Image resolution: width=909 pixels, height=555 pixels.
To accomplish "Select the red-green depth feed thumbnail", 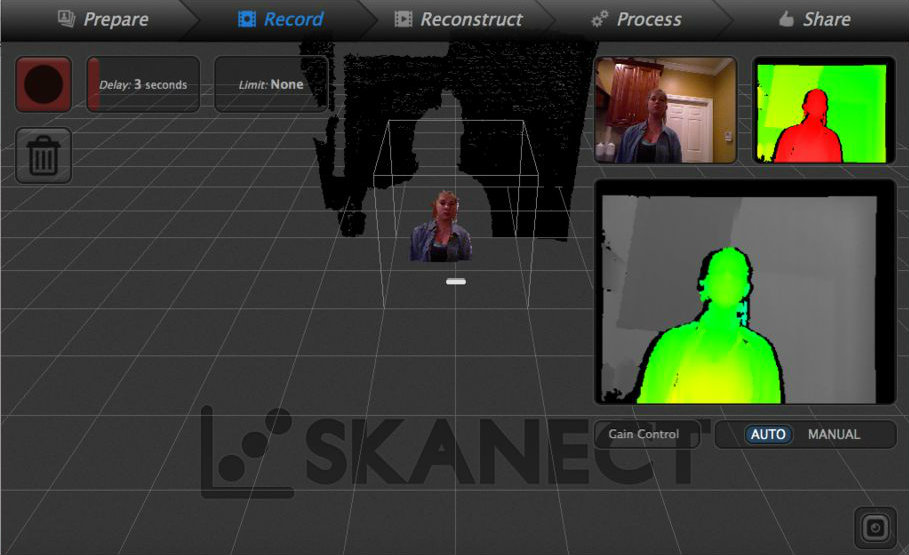I will tap(823, 110).
